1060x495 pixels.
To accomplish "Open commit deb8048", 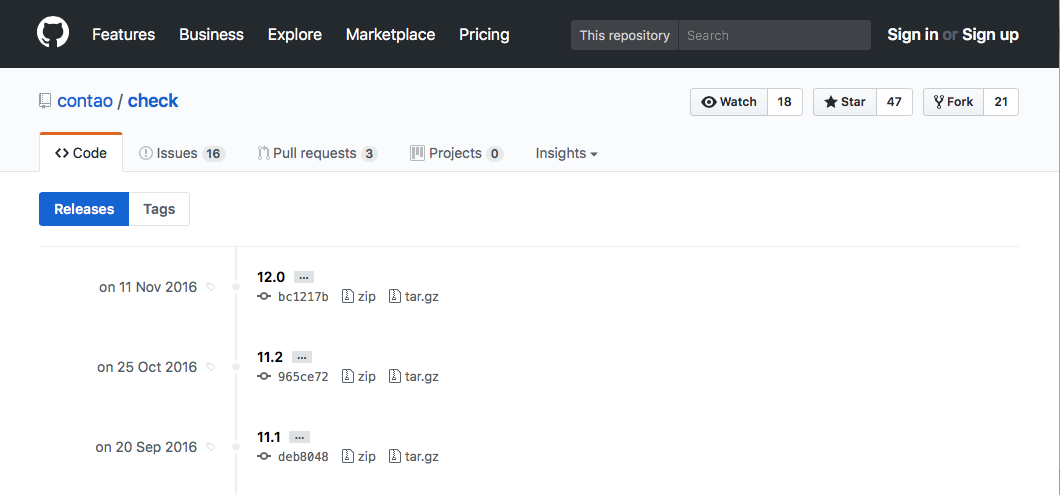I will pyautogui.click(x=303, y=456).
